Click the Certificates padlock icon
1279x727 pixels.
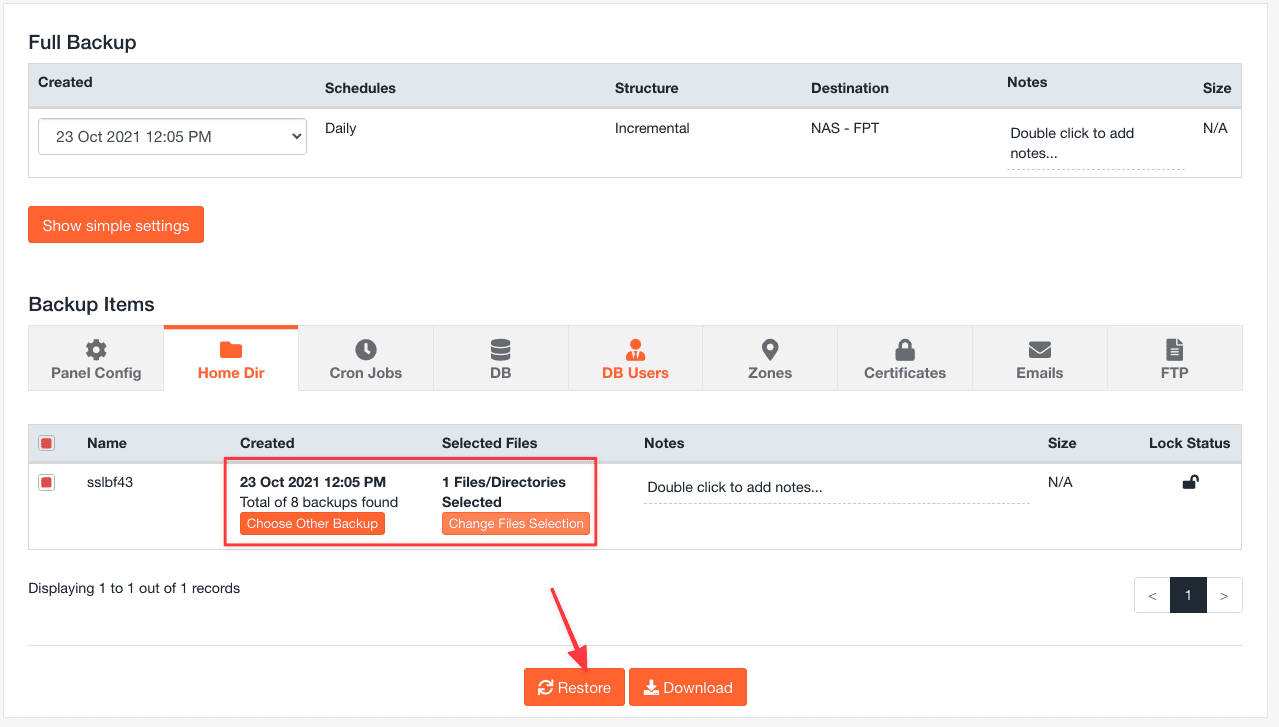click(x=905, y=350)
